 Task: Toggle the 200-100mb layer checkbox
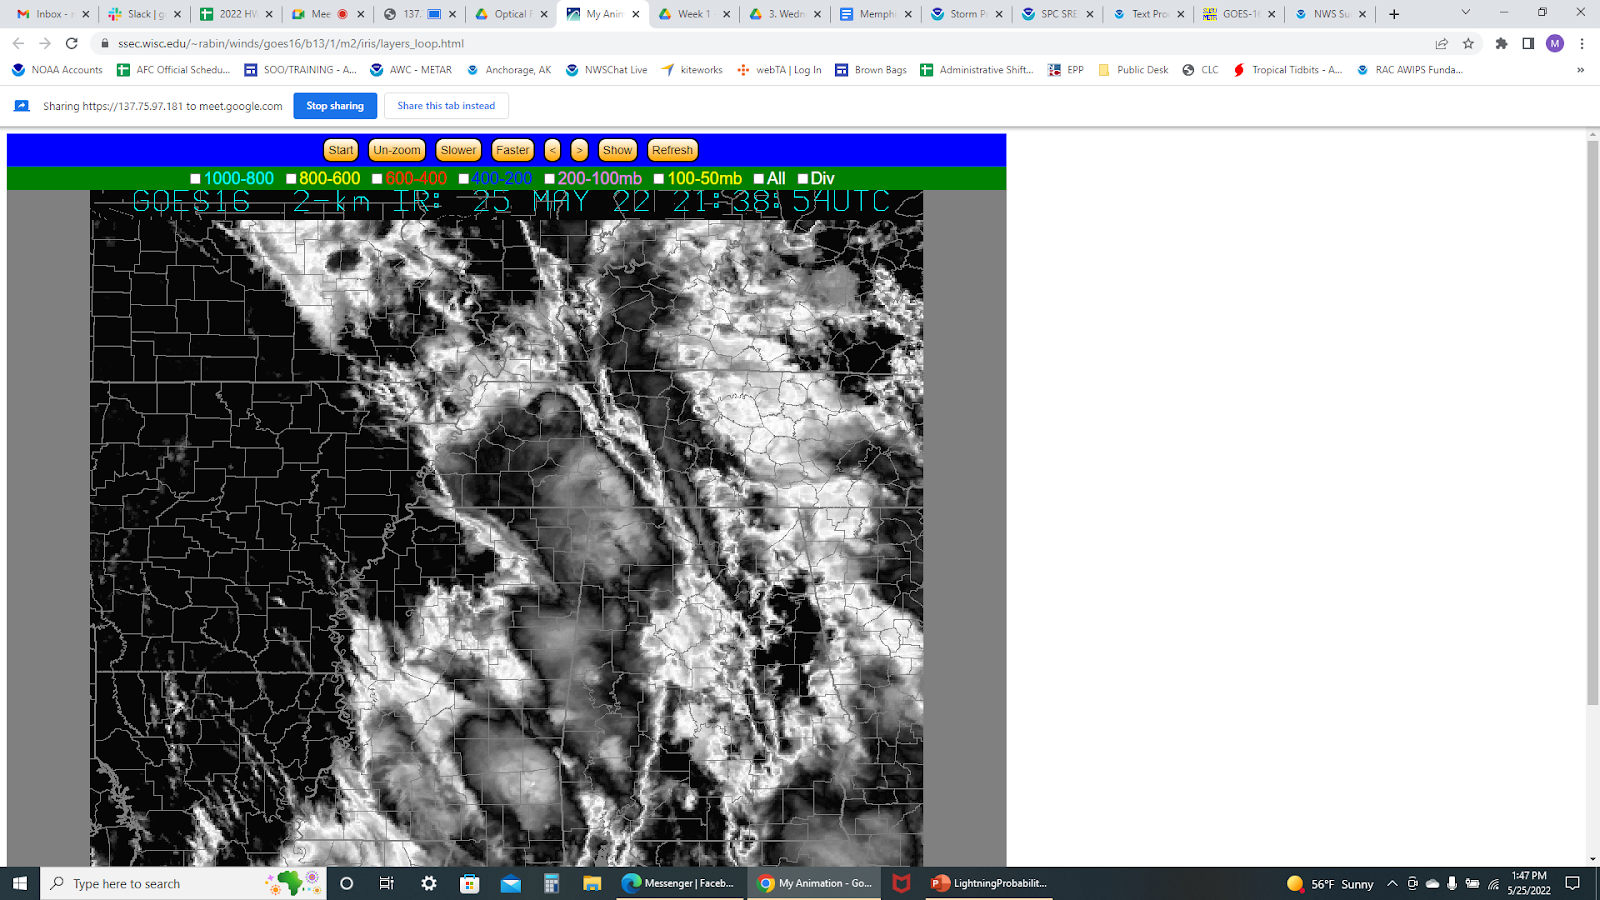point(549,179)
